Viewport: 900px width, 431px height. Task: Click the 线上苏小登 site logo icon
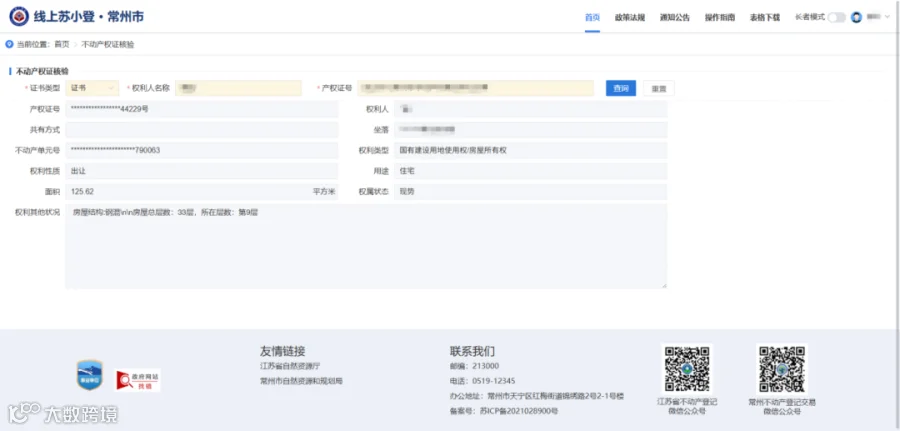tap(19, 16)
